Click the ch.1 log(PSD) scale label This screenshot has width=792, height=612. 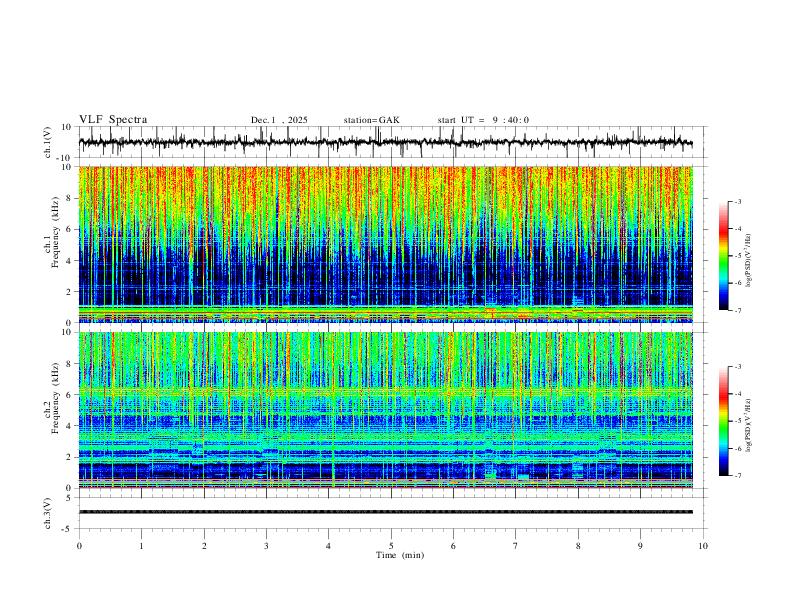[x=749, y=261]
